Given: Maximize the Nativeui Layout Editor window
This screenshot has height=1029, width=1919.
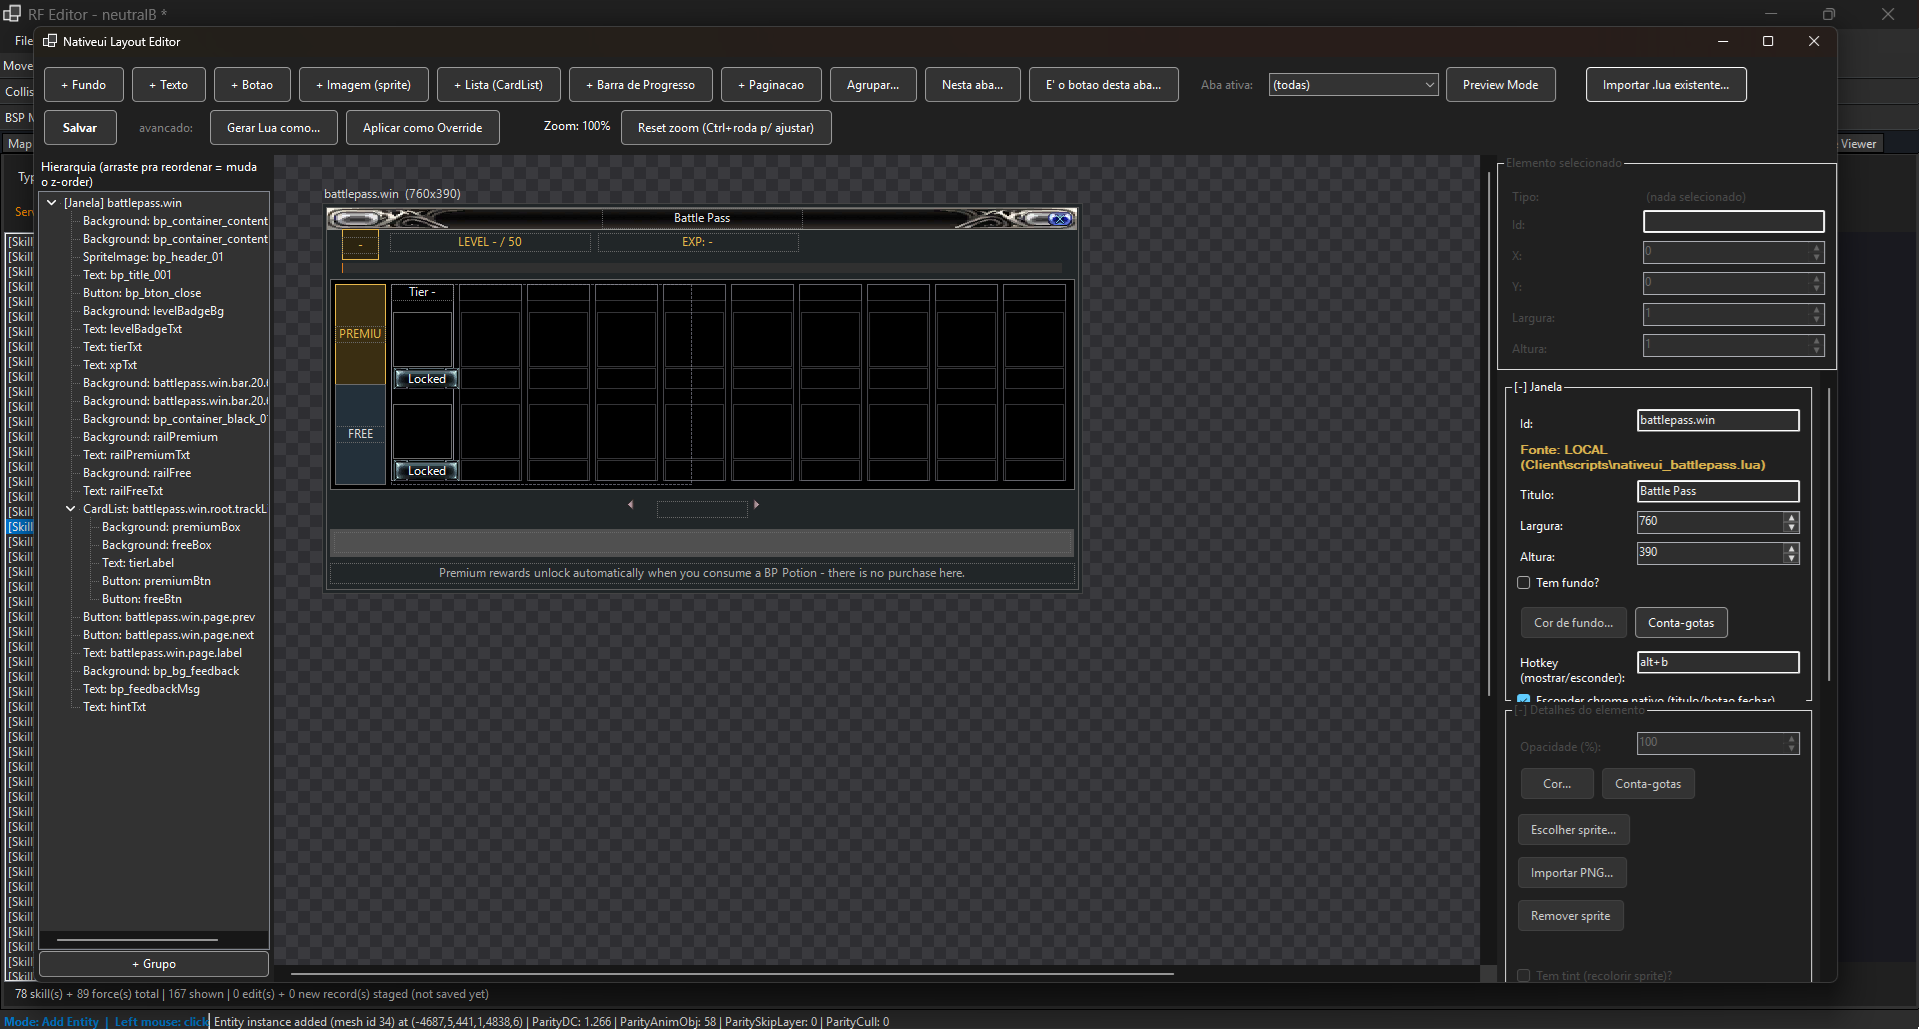Looking at the screenshot, I should point(1768,41).
